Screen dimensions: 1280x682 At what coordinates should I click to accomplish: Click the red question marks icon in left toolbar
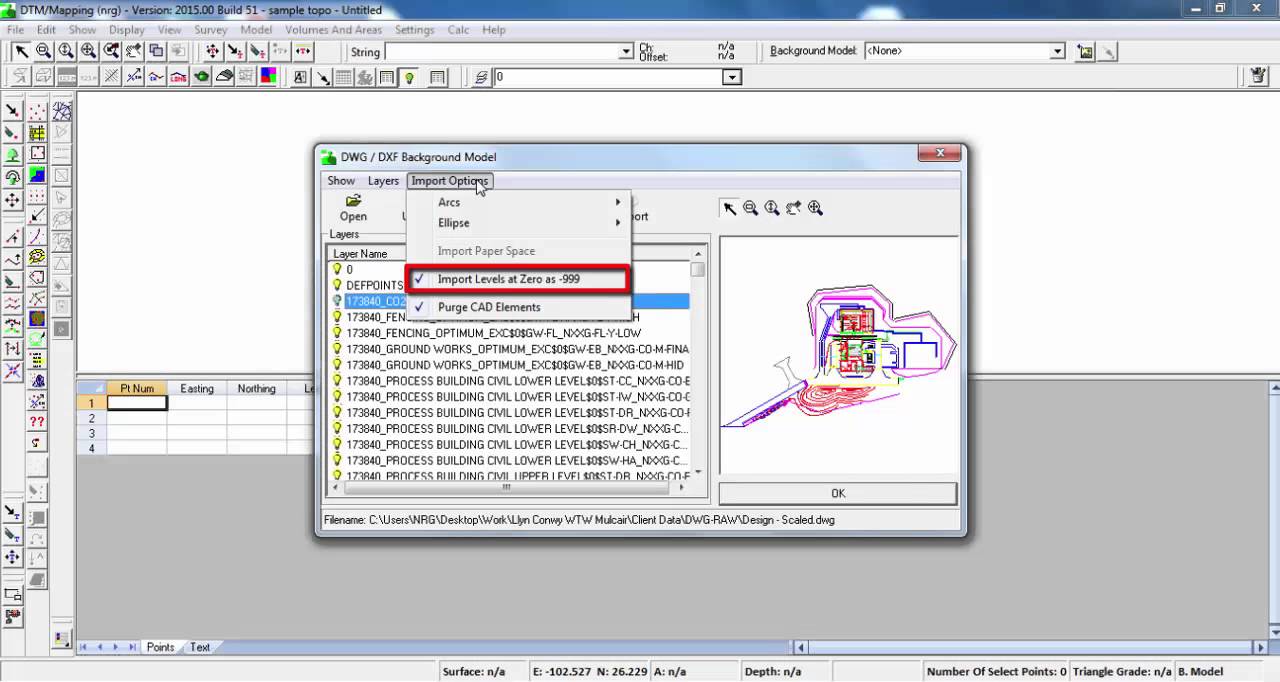pyautogui.click(x=37, y=423)
